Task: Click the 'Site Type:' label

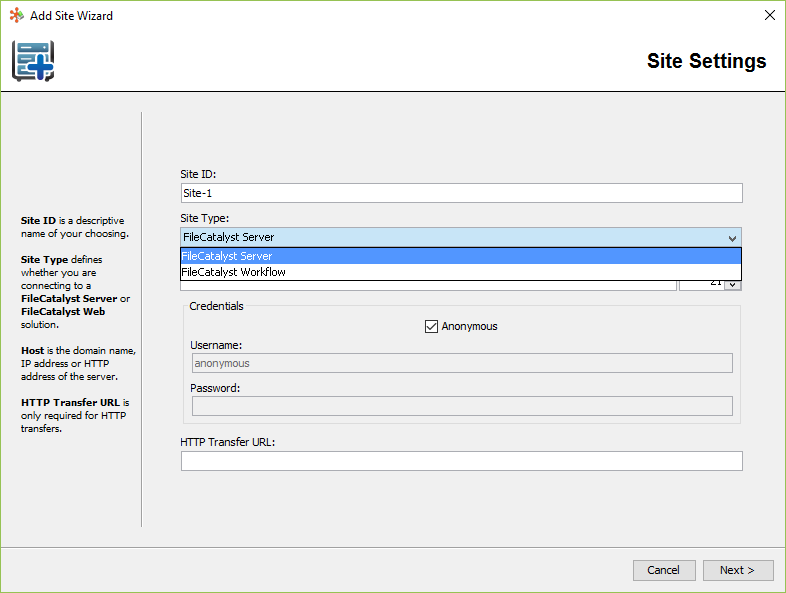Action: tap(205, 219)
